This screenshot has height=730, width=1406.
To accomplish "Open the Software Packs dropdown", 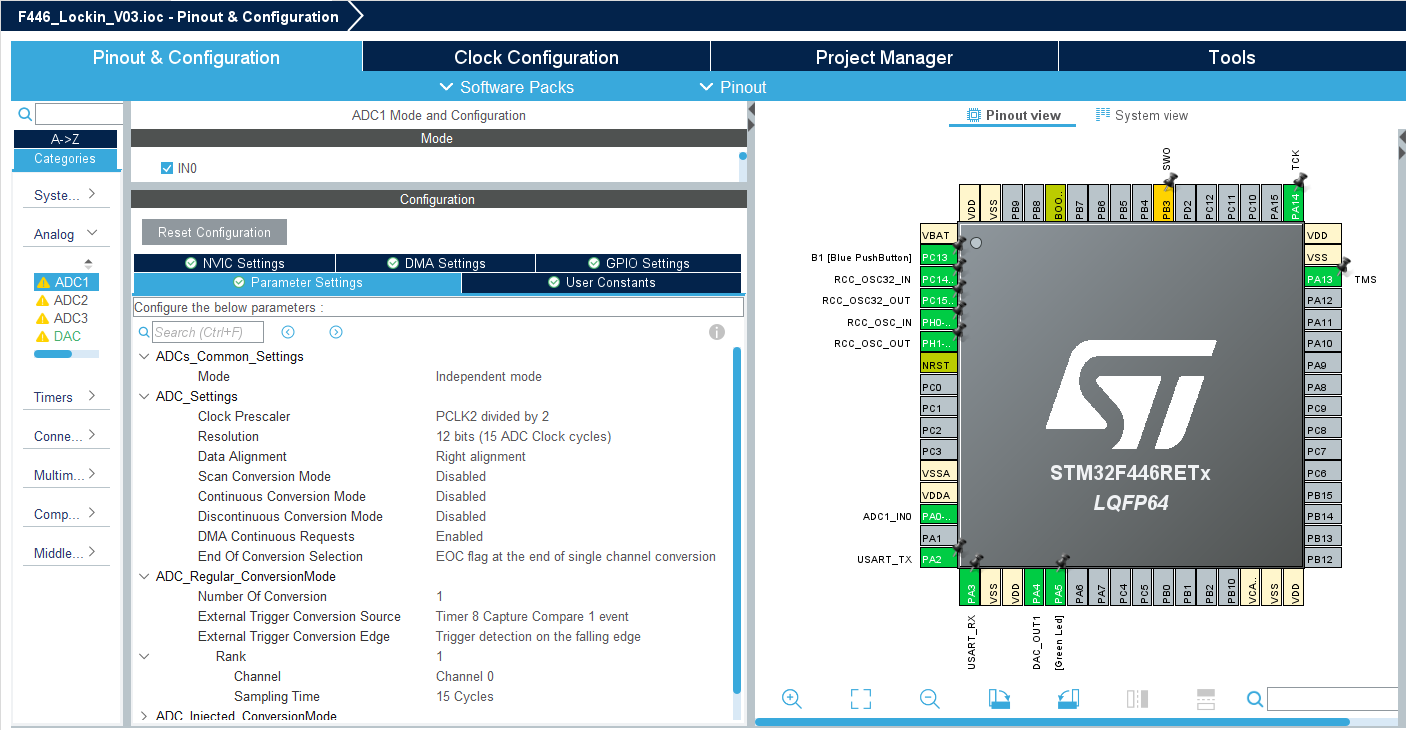I will click(507, 87).
